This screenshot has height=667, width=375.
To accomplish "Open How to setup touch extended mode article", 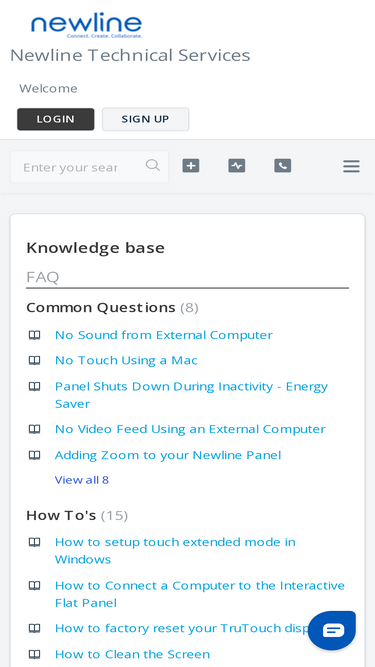I will [175, 550].
